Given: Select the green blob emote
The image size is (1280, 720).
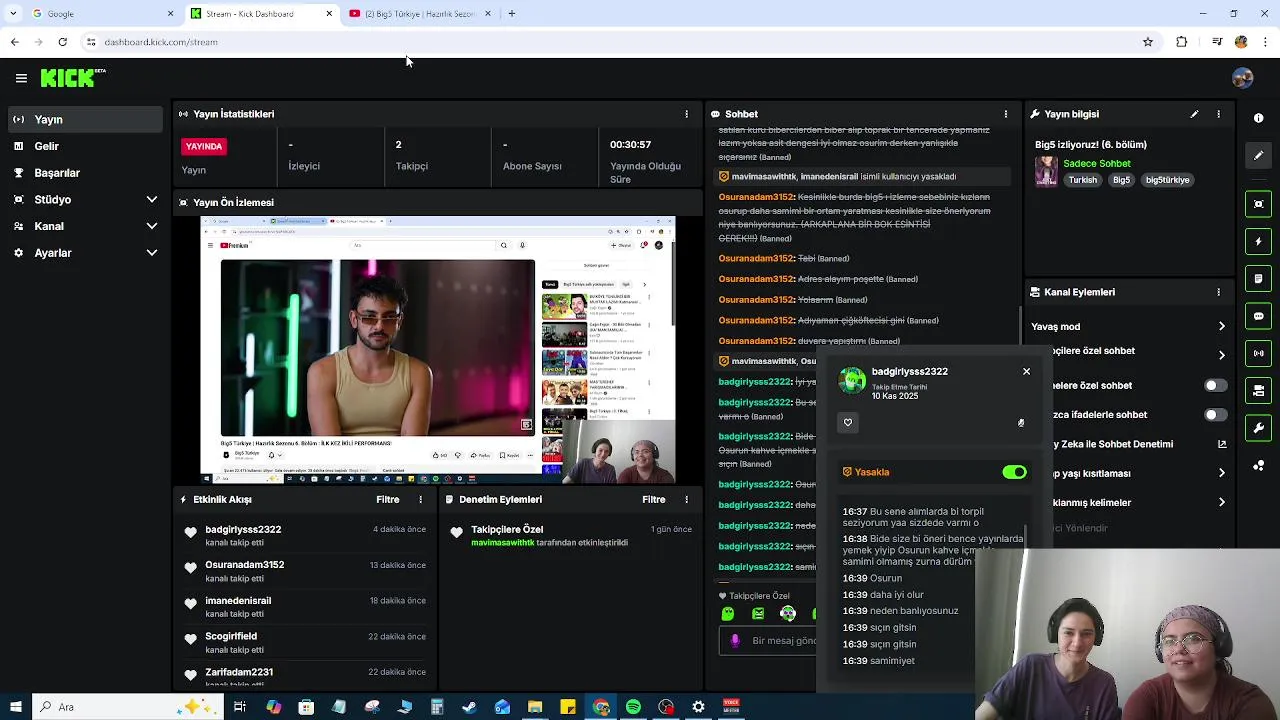Looking at the screenshot, I should (728, 614).
